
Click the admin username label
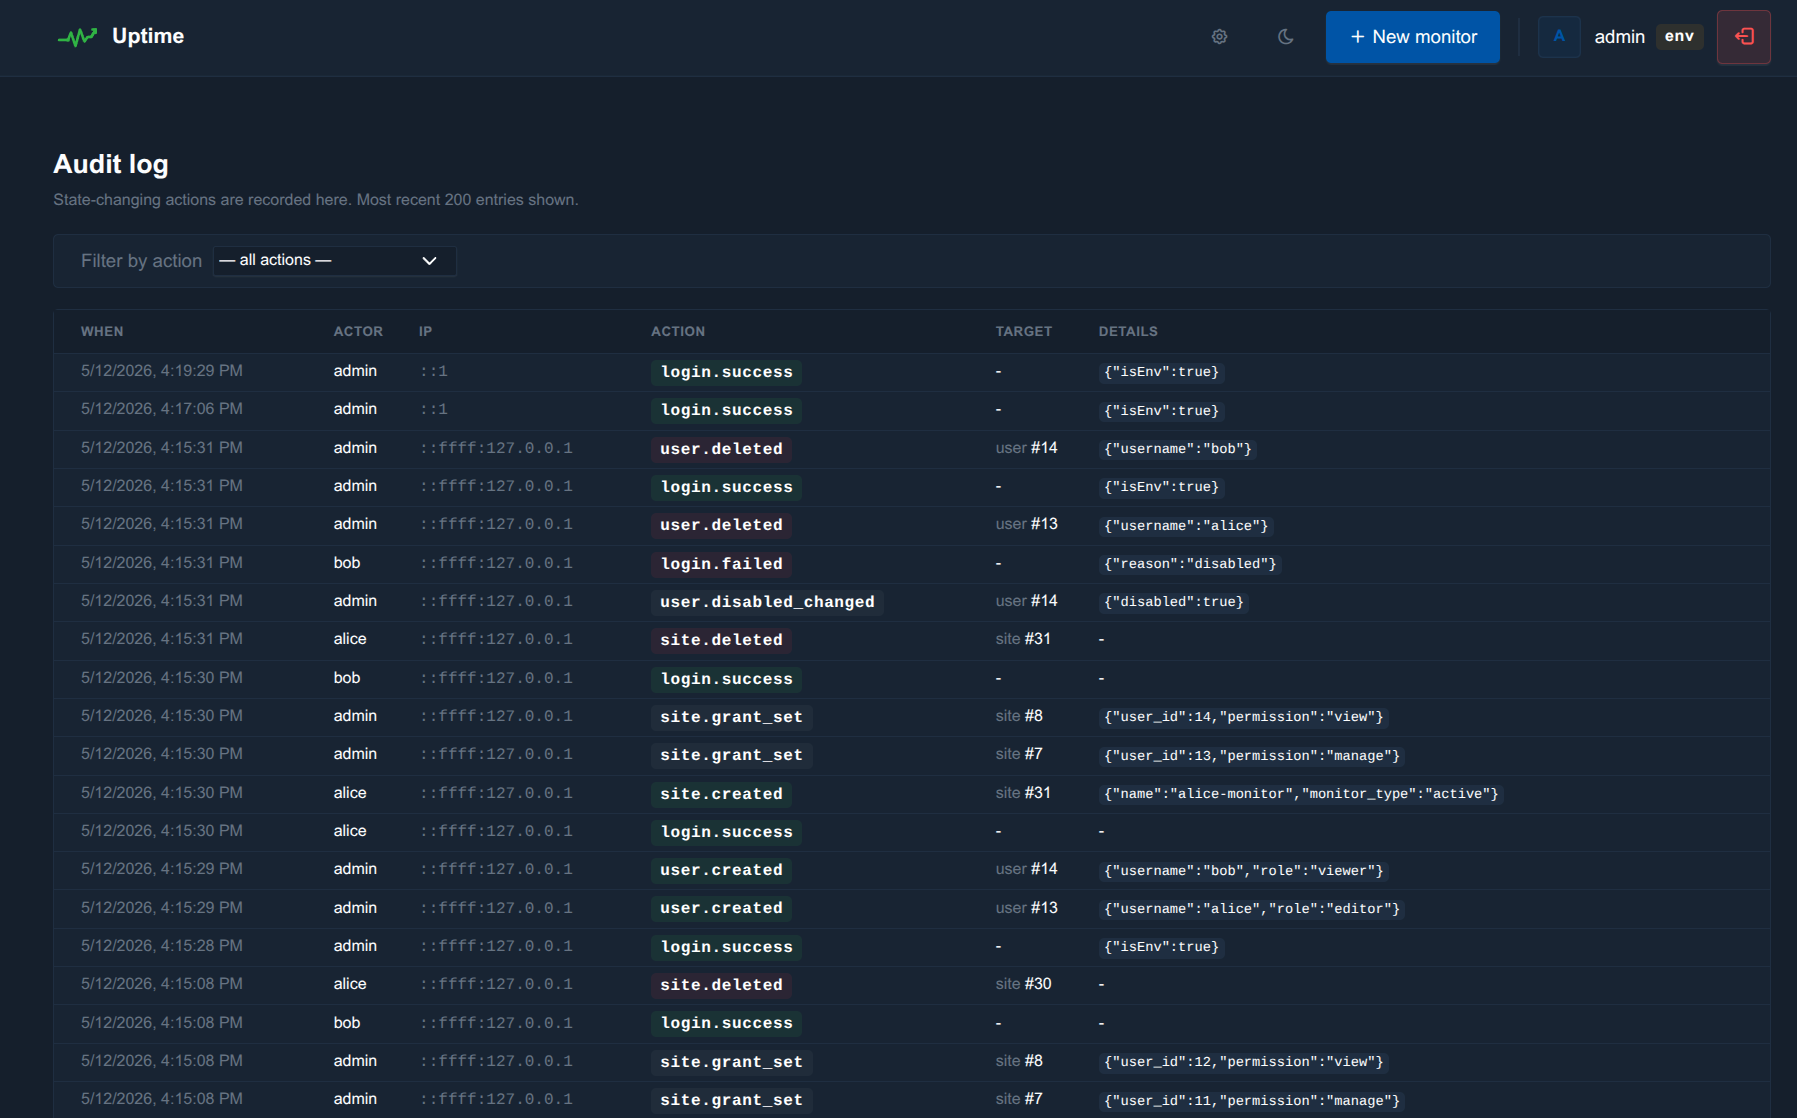point(1619,37)
